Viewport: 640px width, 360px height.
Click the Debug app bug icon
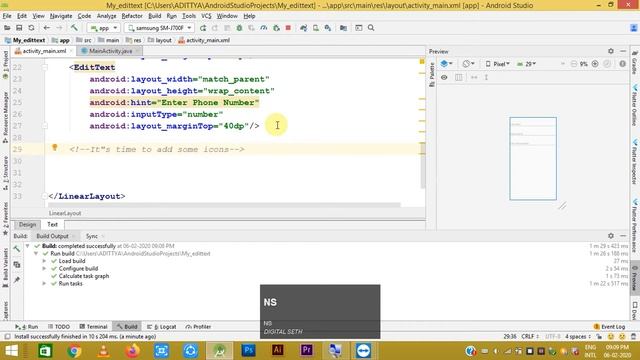(x=240, y=28)
